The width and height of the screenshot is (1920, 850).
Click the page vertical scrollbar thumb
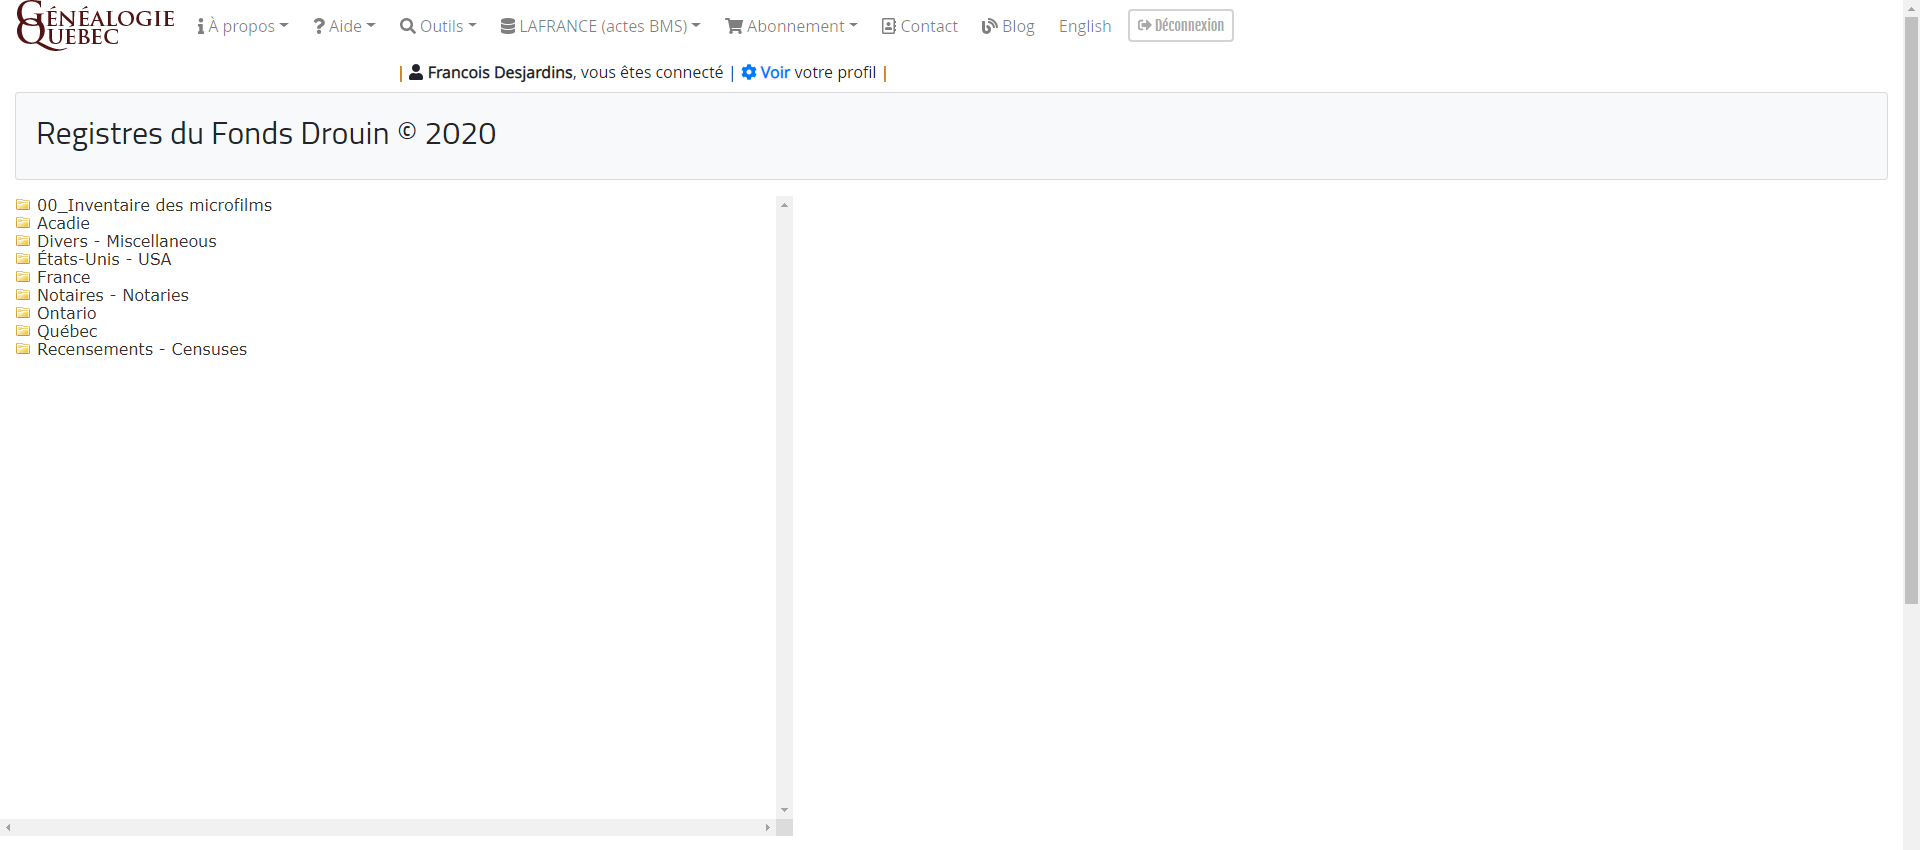pyautogui.click(x=1911, y=310)
